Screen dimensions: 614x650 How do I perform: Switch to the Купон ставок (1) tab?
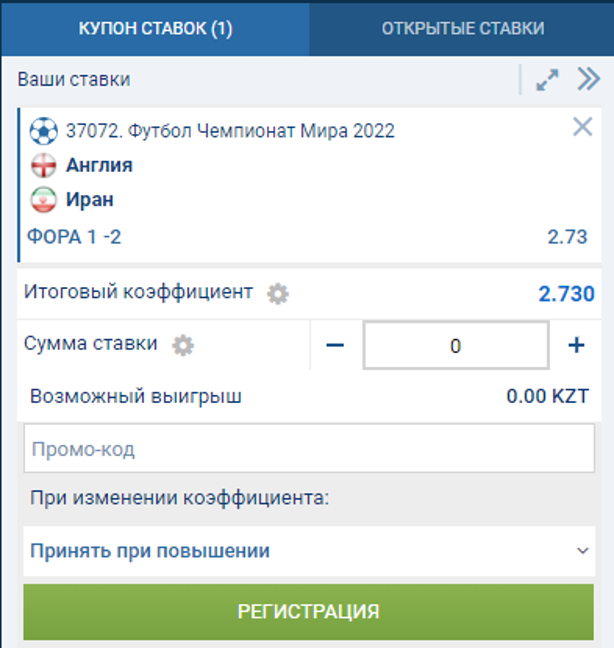pos(155,28)
